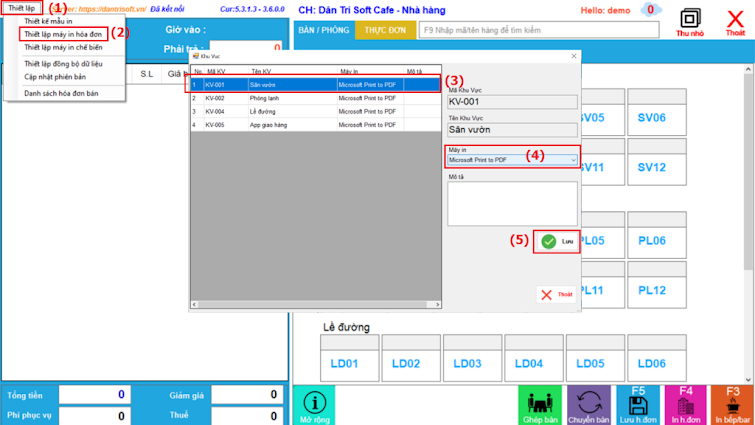This screenshot has height=425, width=755.
Task: Click the Tên Khu Vực field
Action: tap(512, 129)
